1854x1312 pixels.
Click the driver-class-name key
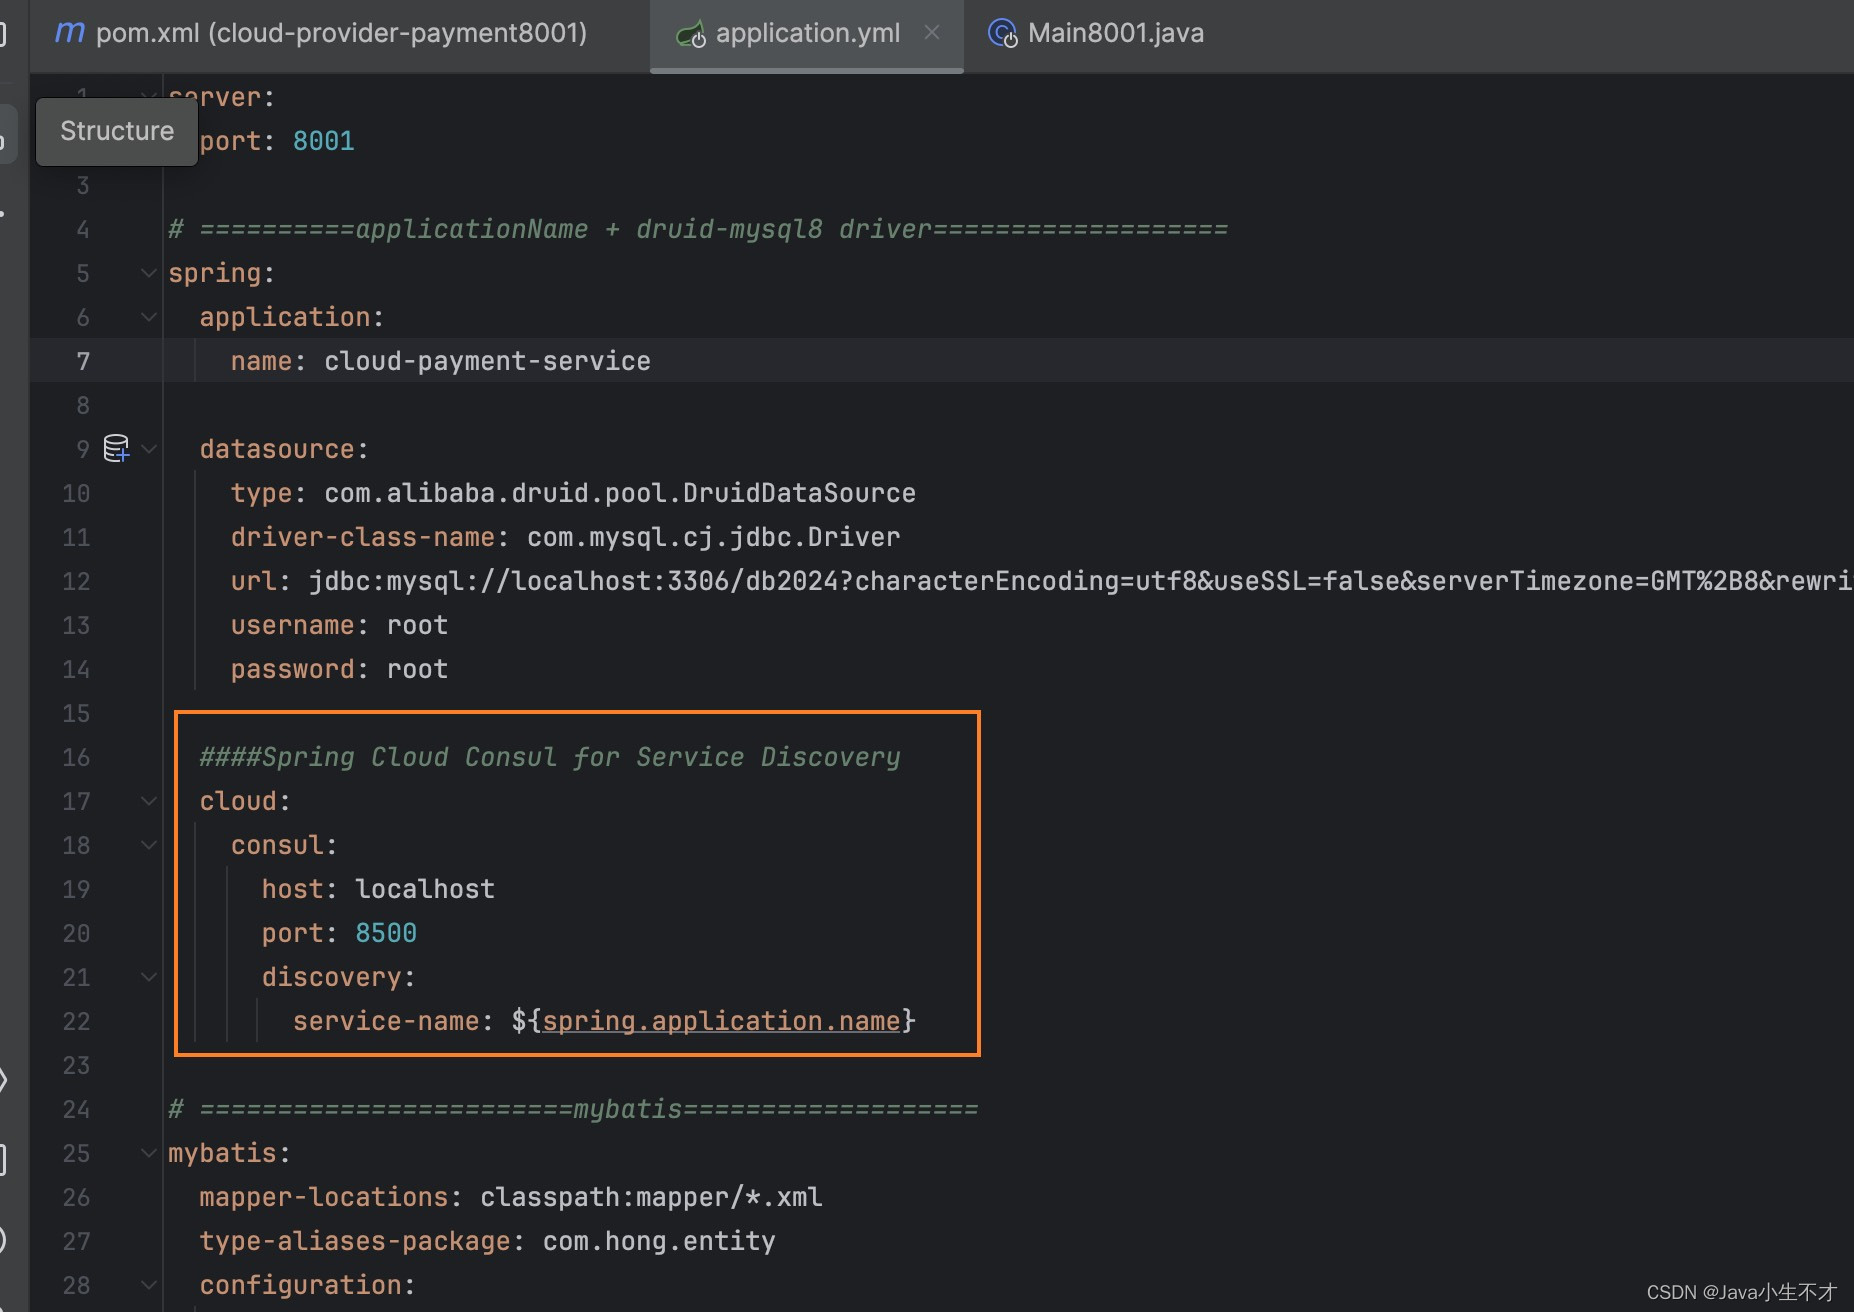[x=363, y=537]
